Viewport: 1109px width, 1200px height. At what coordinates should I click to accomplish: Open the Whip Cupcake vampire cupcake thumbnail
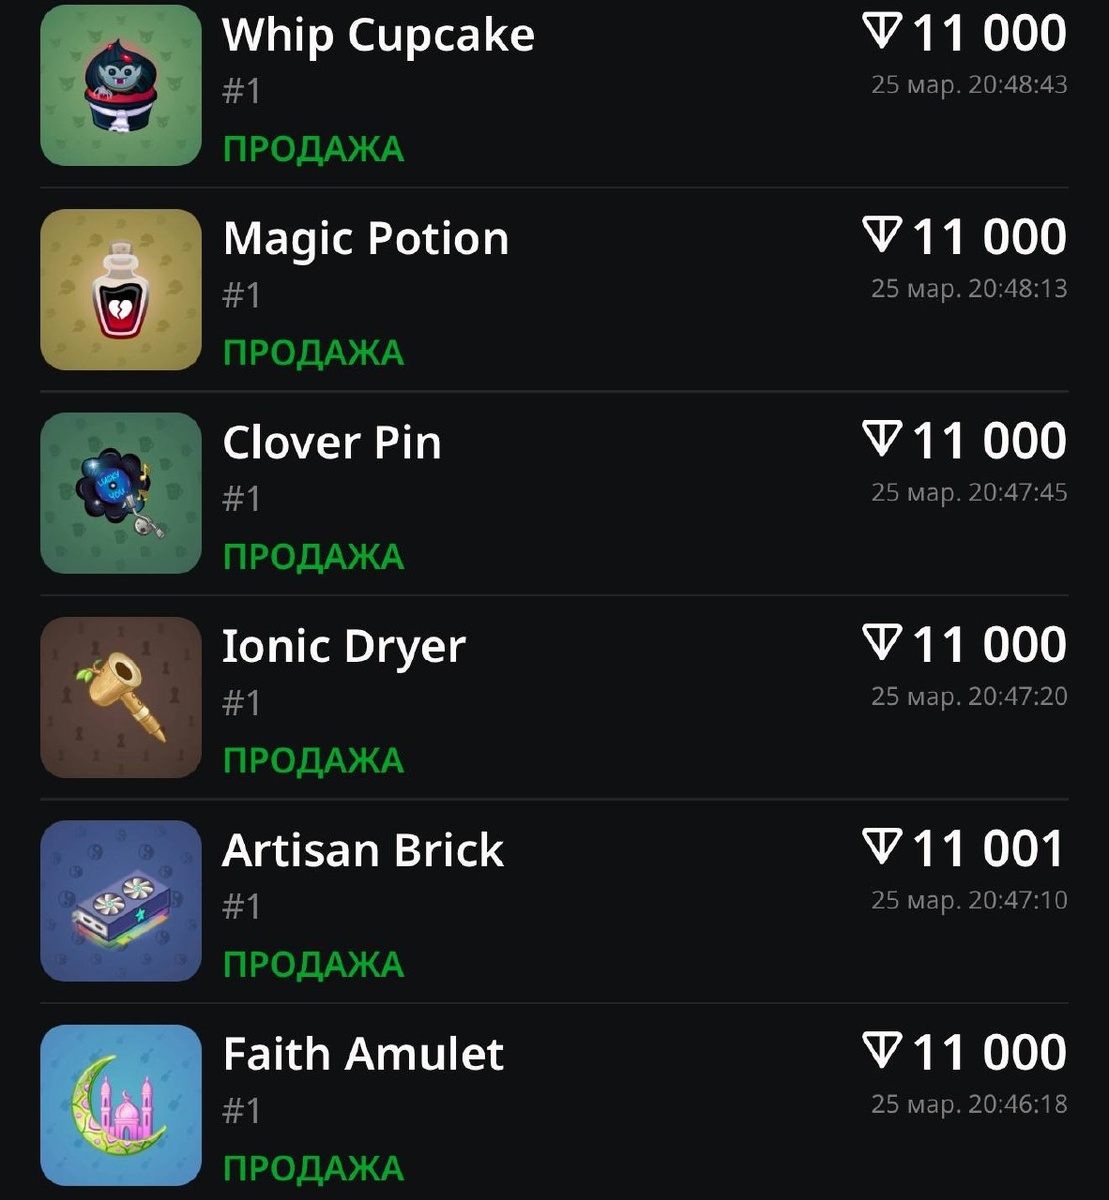(x=121, y=85)
